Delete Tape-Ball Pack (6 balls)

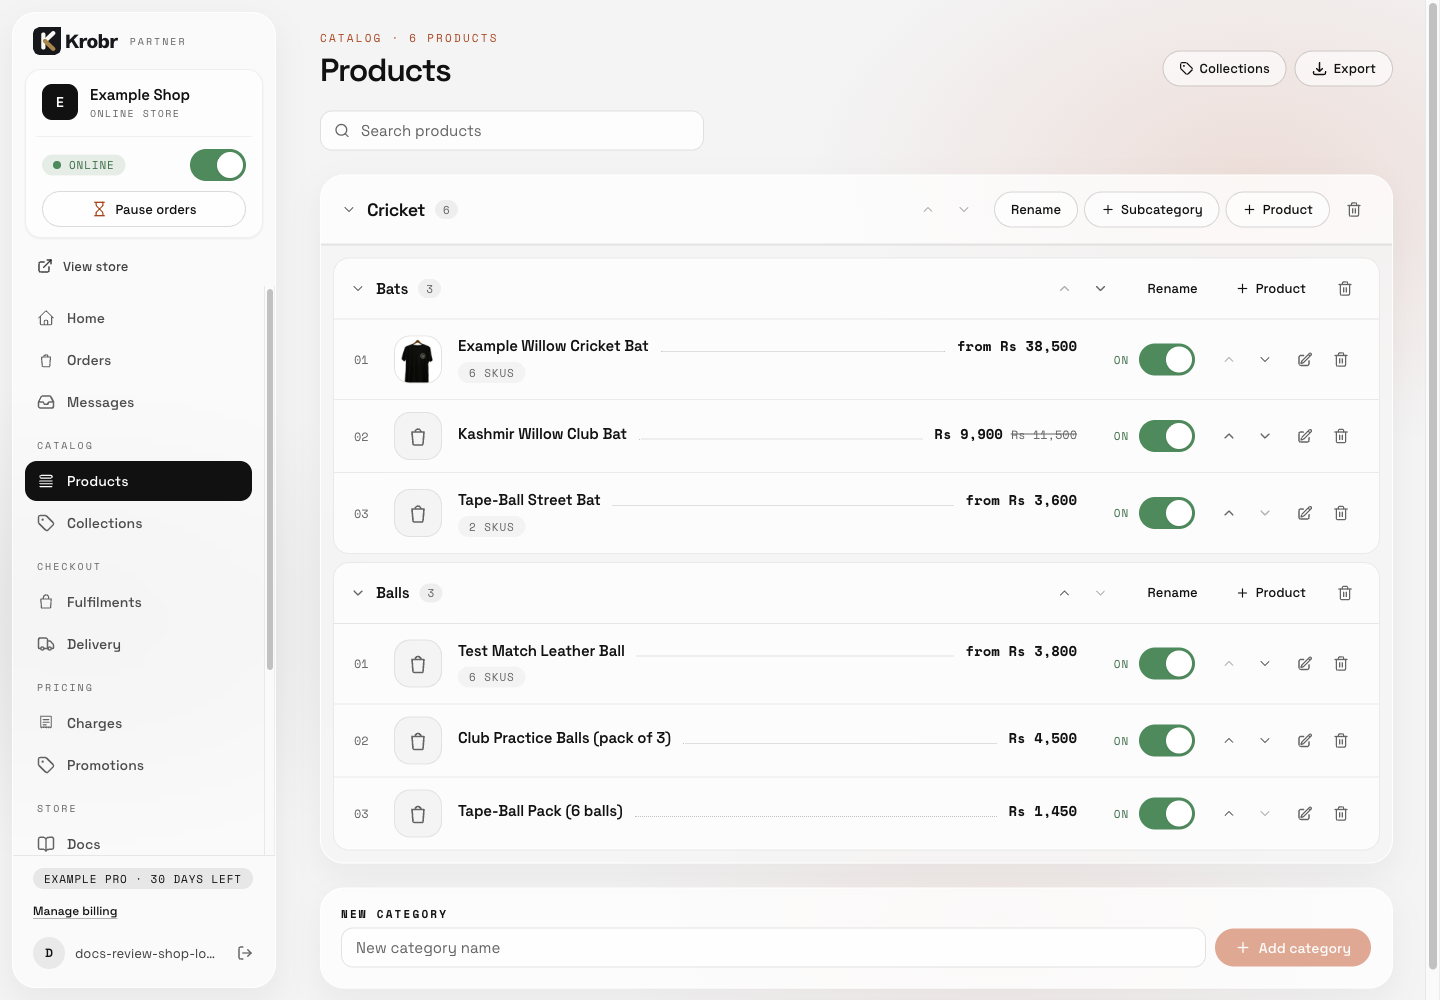(1341, 814)
